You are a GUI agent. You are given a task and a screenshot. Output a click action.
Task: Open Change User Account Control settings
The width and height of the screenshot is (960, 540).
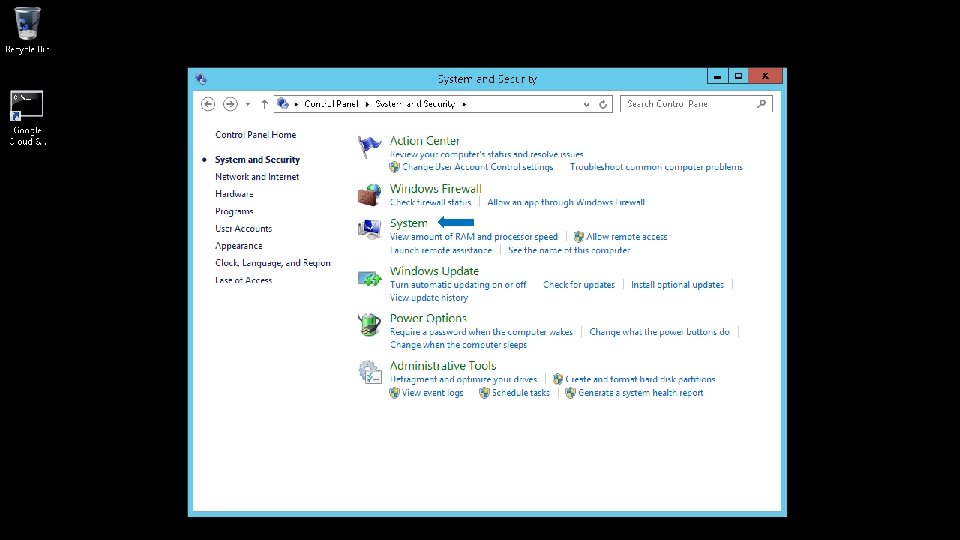(478, 167)
